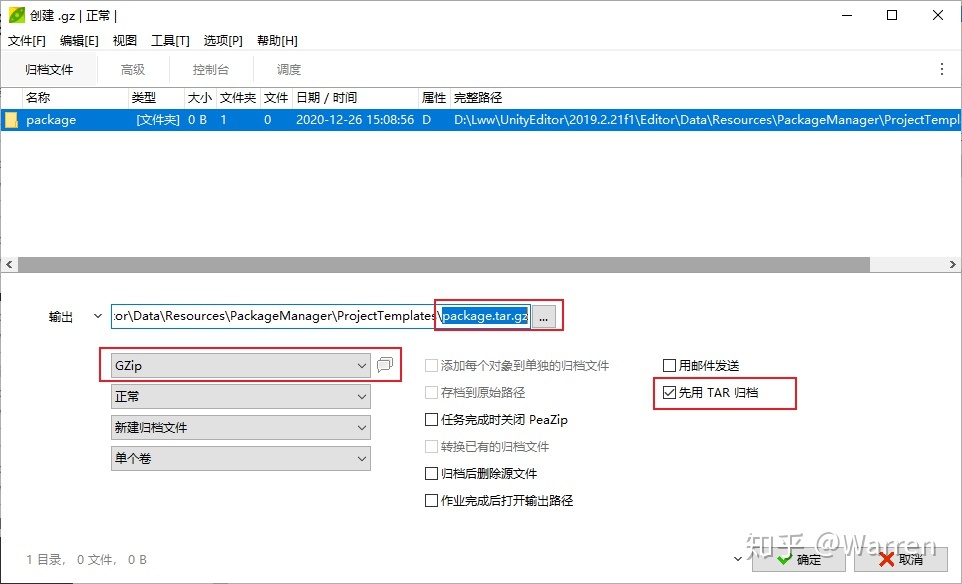The width and height of the screenshot is (962, 584).
Task: Open the 文件[F] menu
Action: (x=27, y=40)
